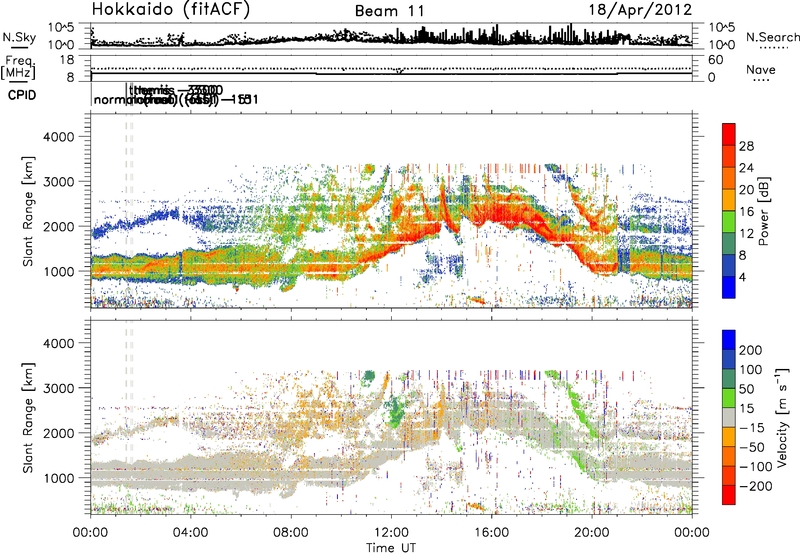Click the 'Beam 11' label
800x554 pixels.
click(390, 11)
